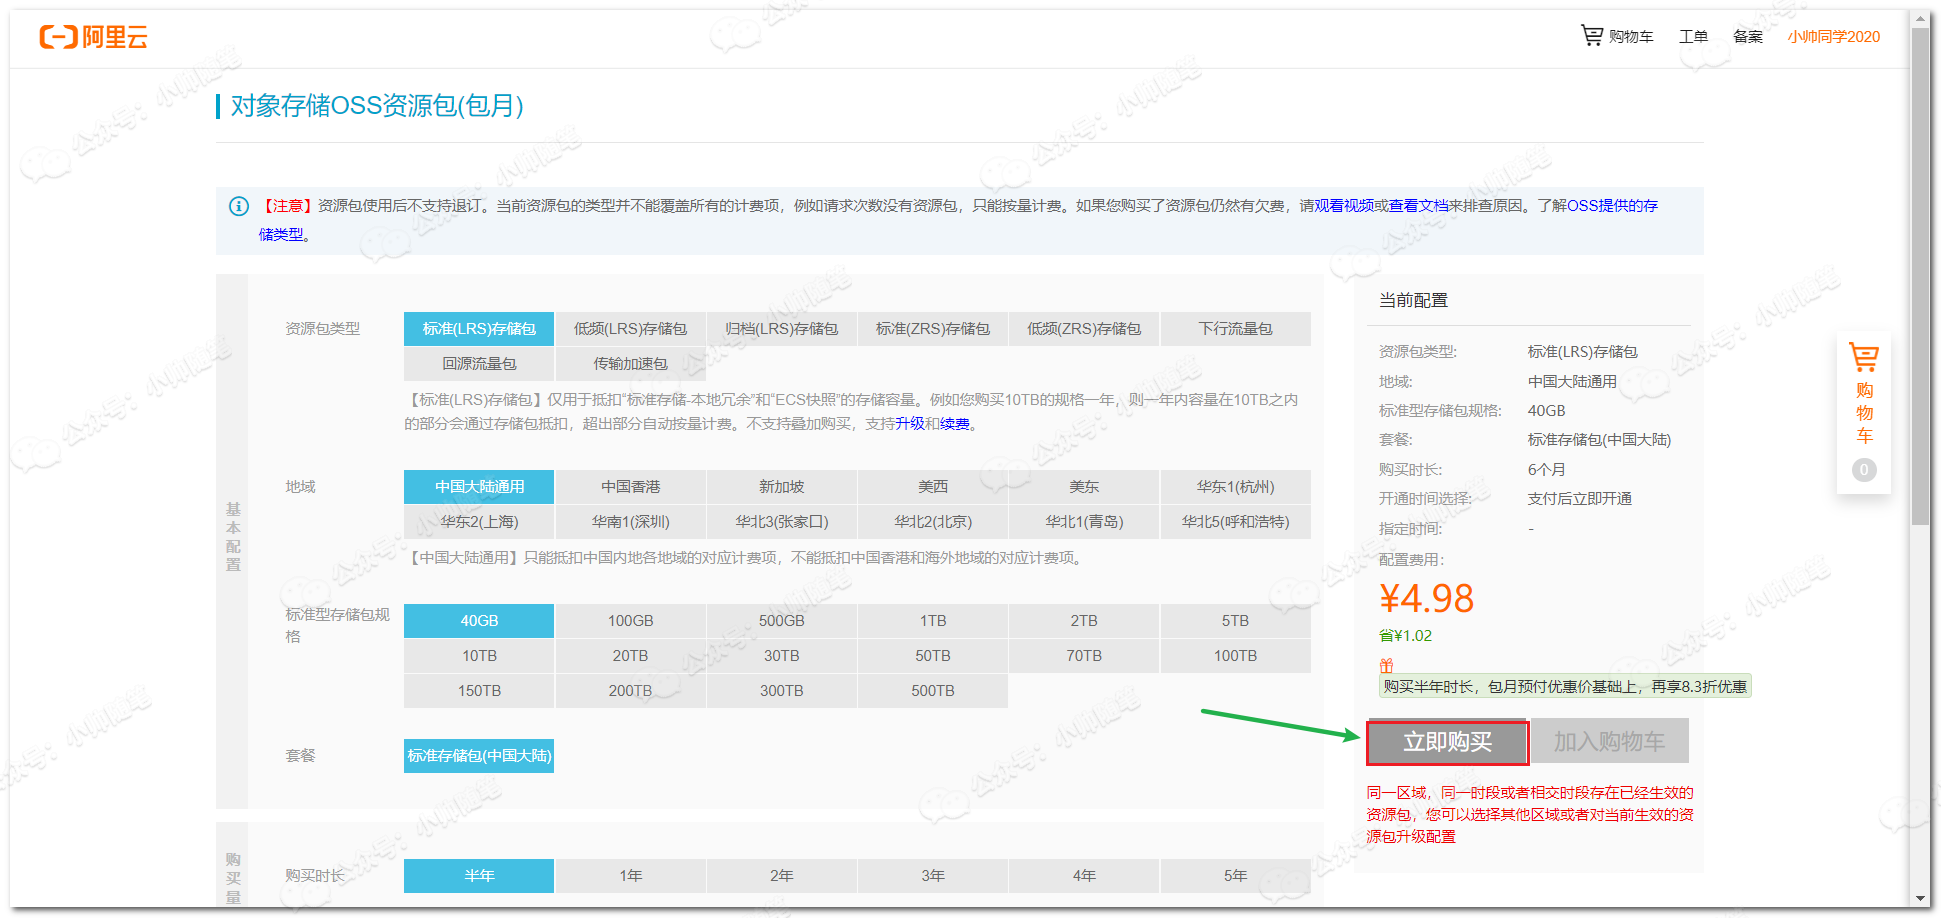The width and height of the screenshot is (1941, 918).
Task: Select 2TB storage package size
Action: (1084, 621)
